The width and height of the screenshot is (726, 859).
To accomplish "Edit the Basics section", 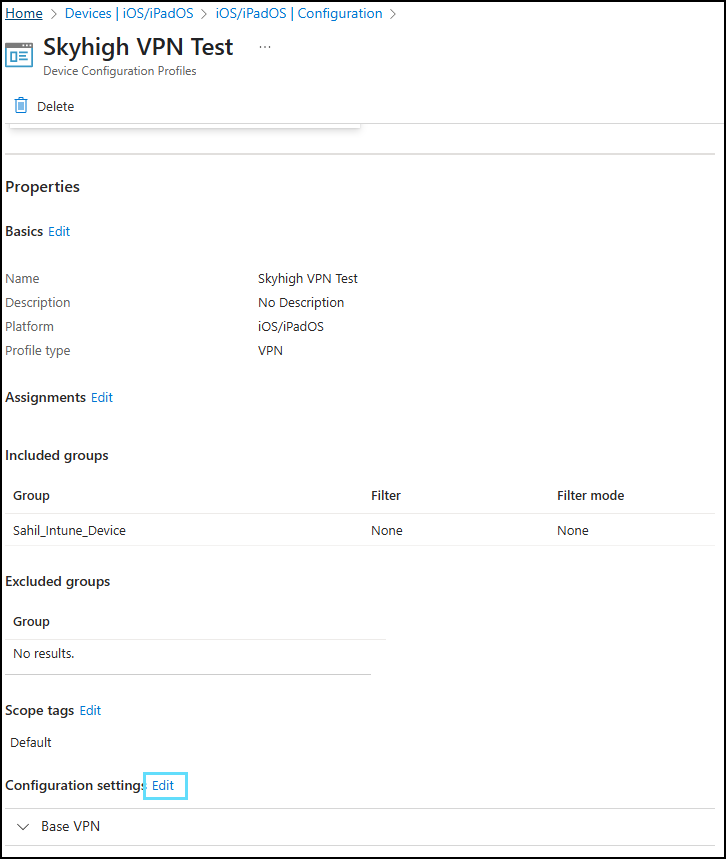I will pyautogui.click(x=59, y=231).
